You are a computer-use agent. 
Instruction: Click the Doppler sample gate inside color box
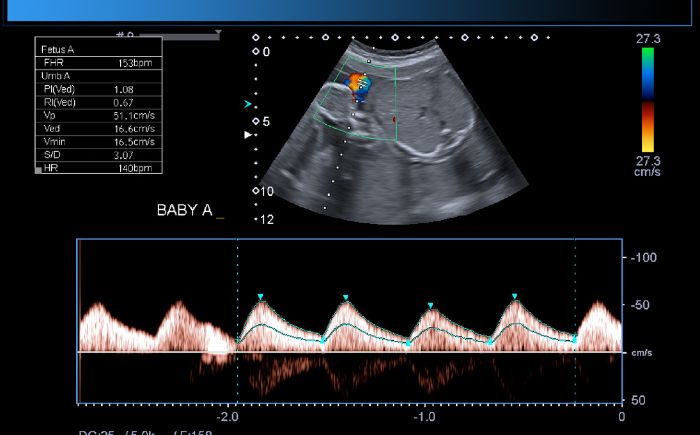point(360,86)
